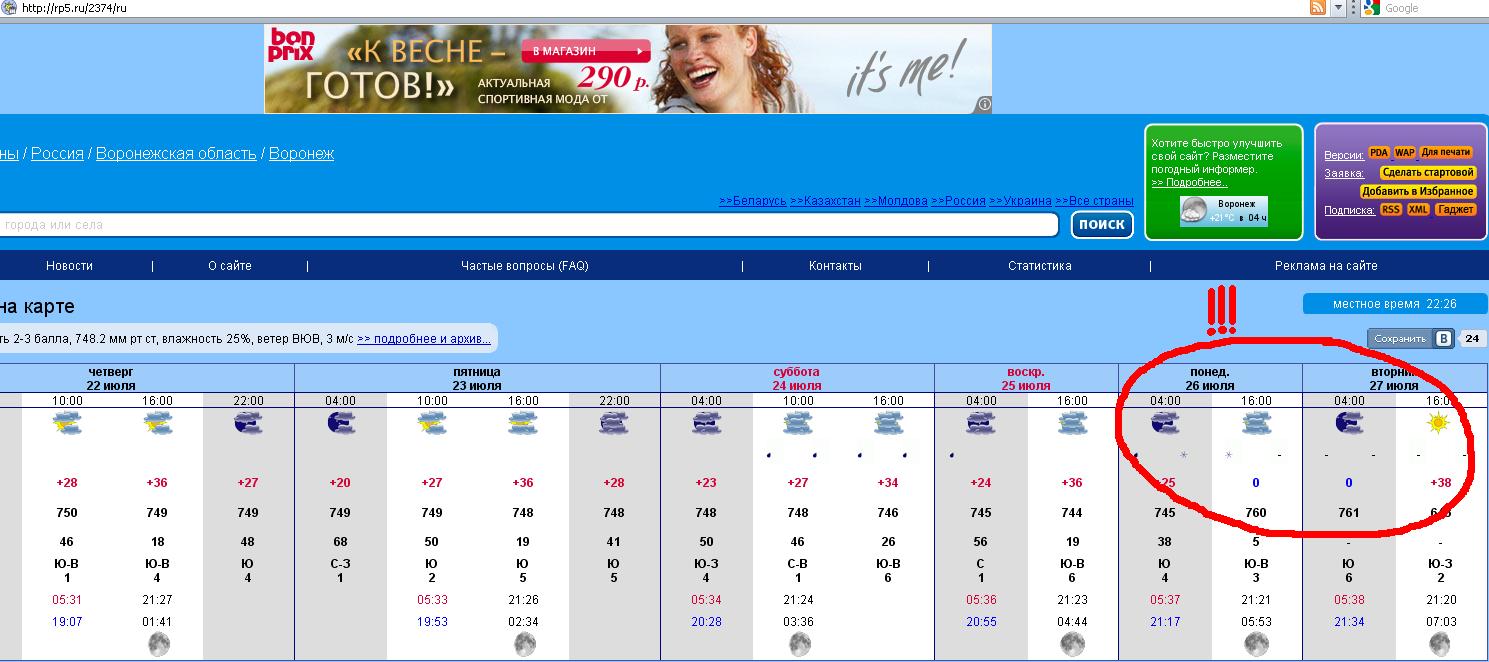
Task: Click the Воронеж weather informer widget
Action: 1223,211
